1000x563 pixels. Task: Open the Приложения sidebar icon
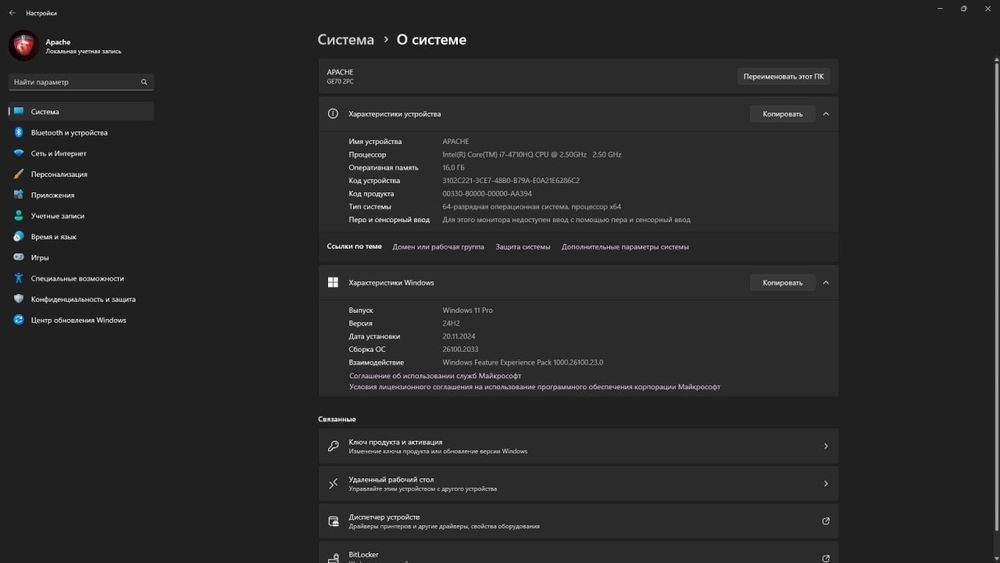pos(19,195)
